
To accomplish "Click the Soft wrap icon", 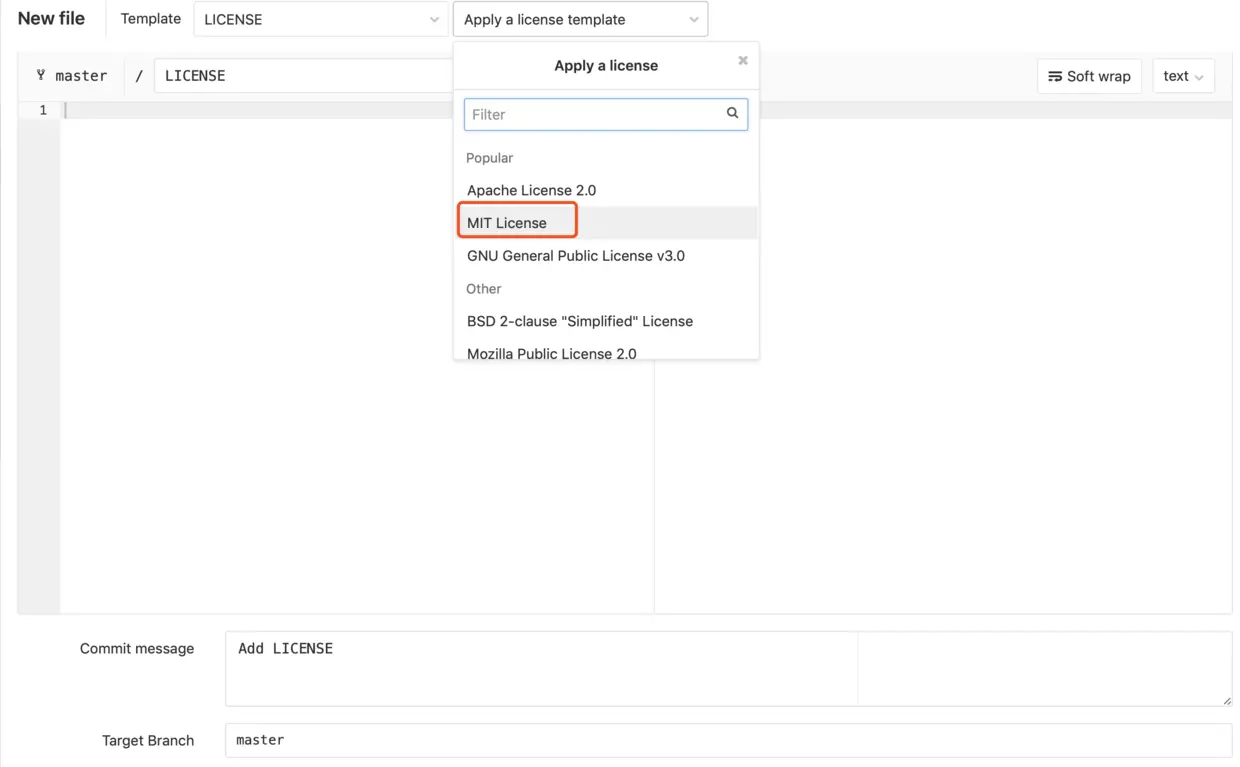I will 1055,76.
